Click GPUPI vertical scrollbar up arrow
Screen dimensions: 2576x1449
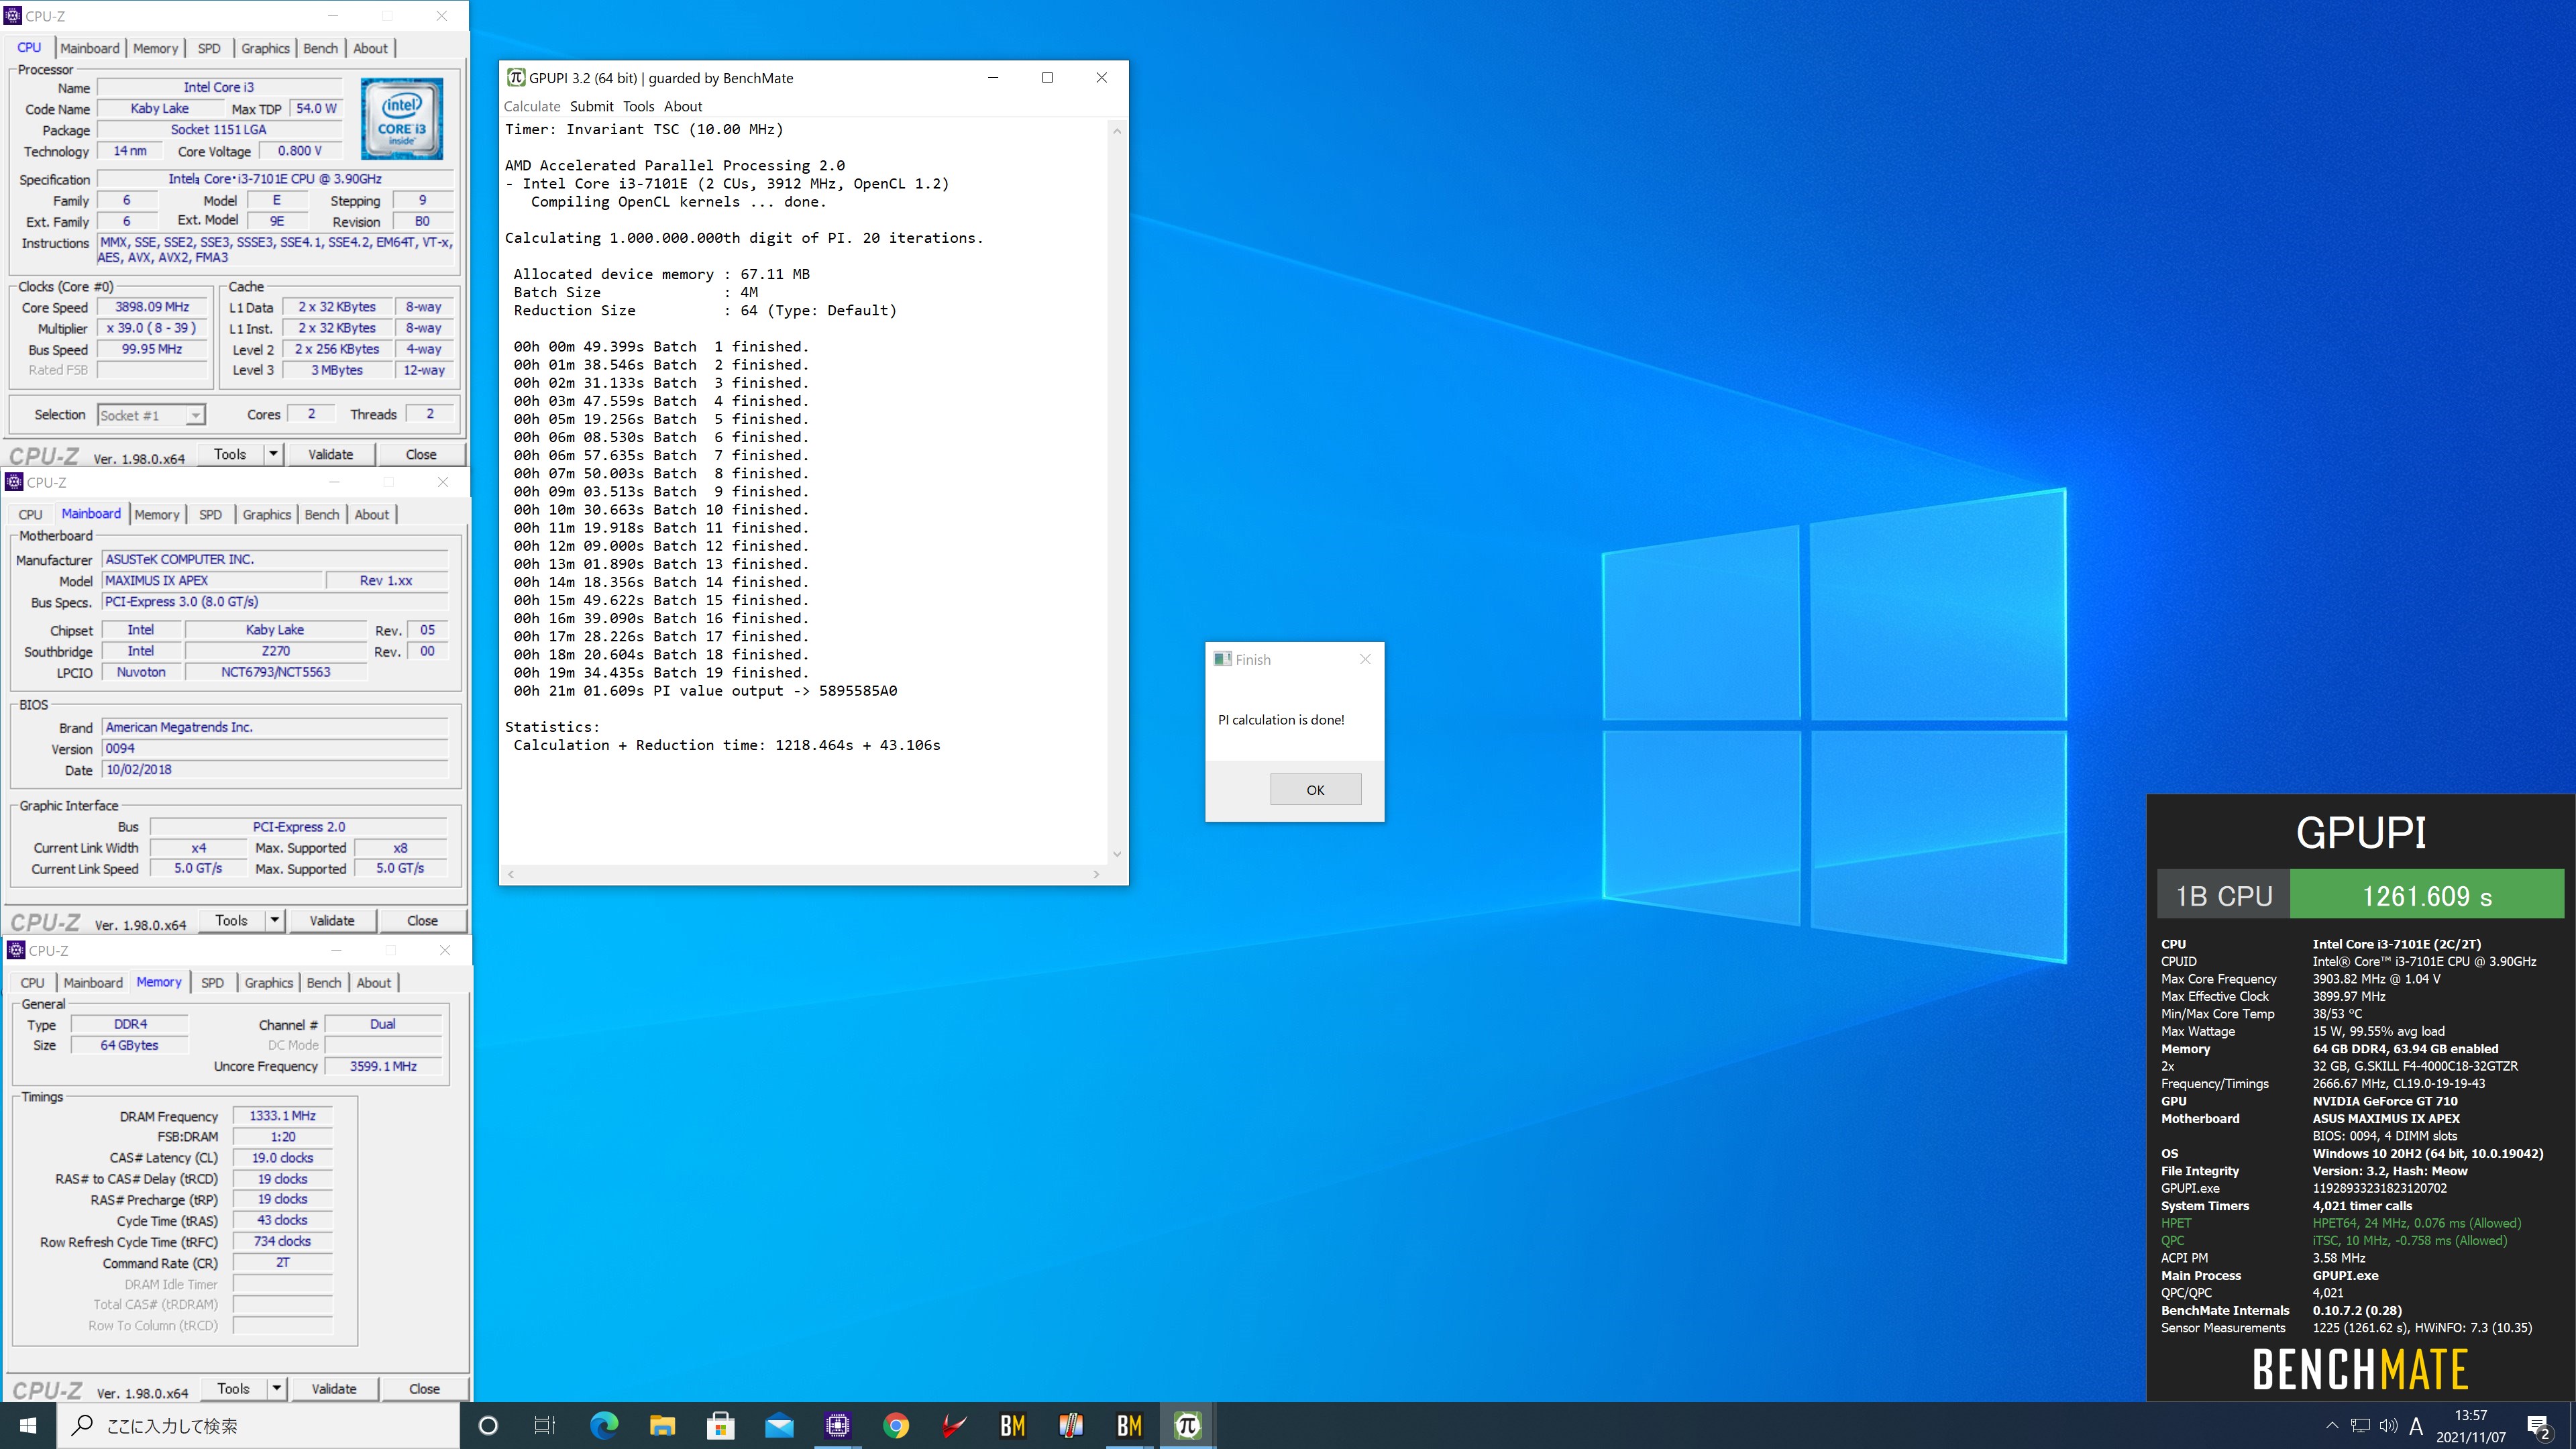(x=1116, y=131)
